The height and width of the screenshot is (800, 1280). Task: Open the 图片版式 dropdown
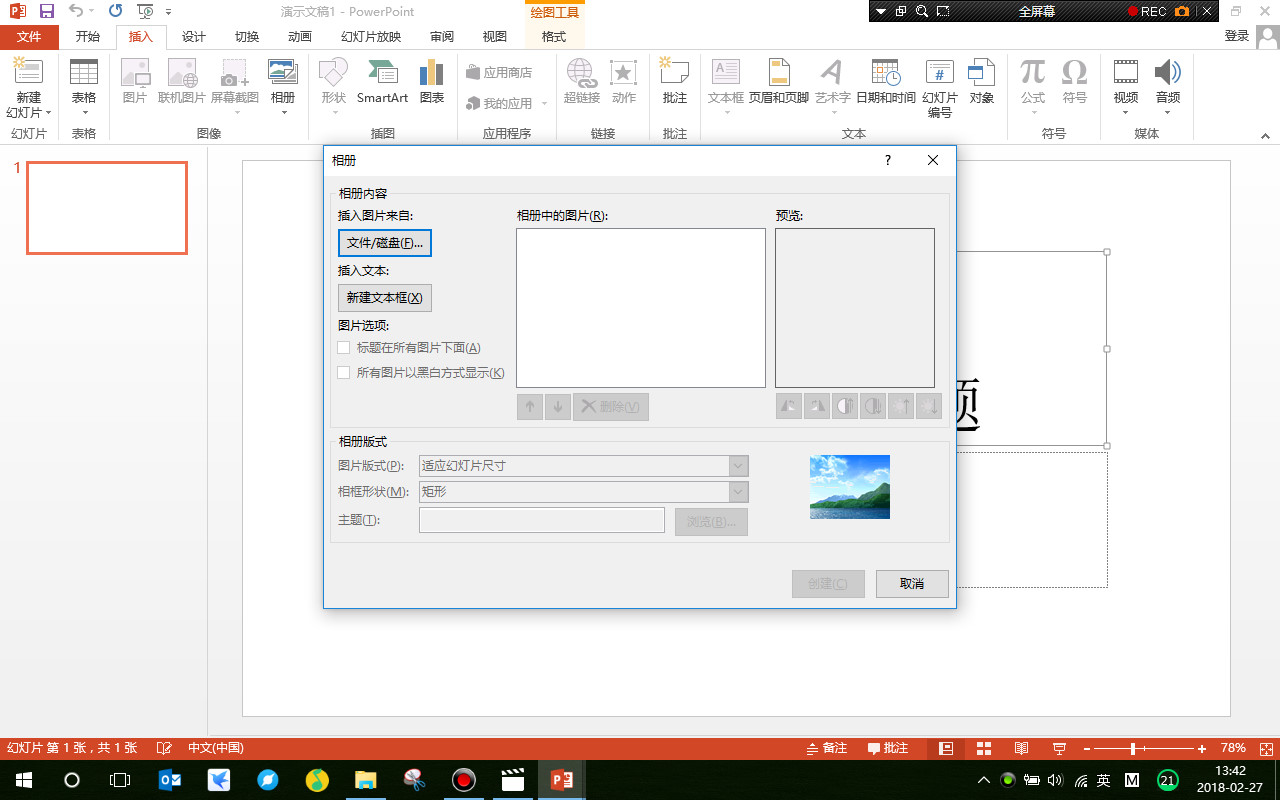738,465
